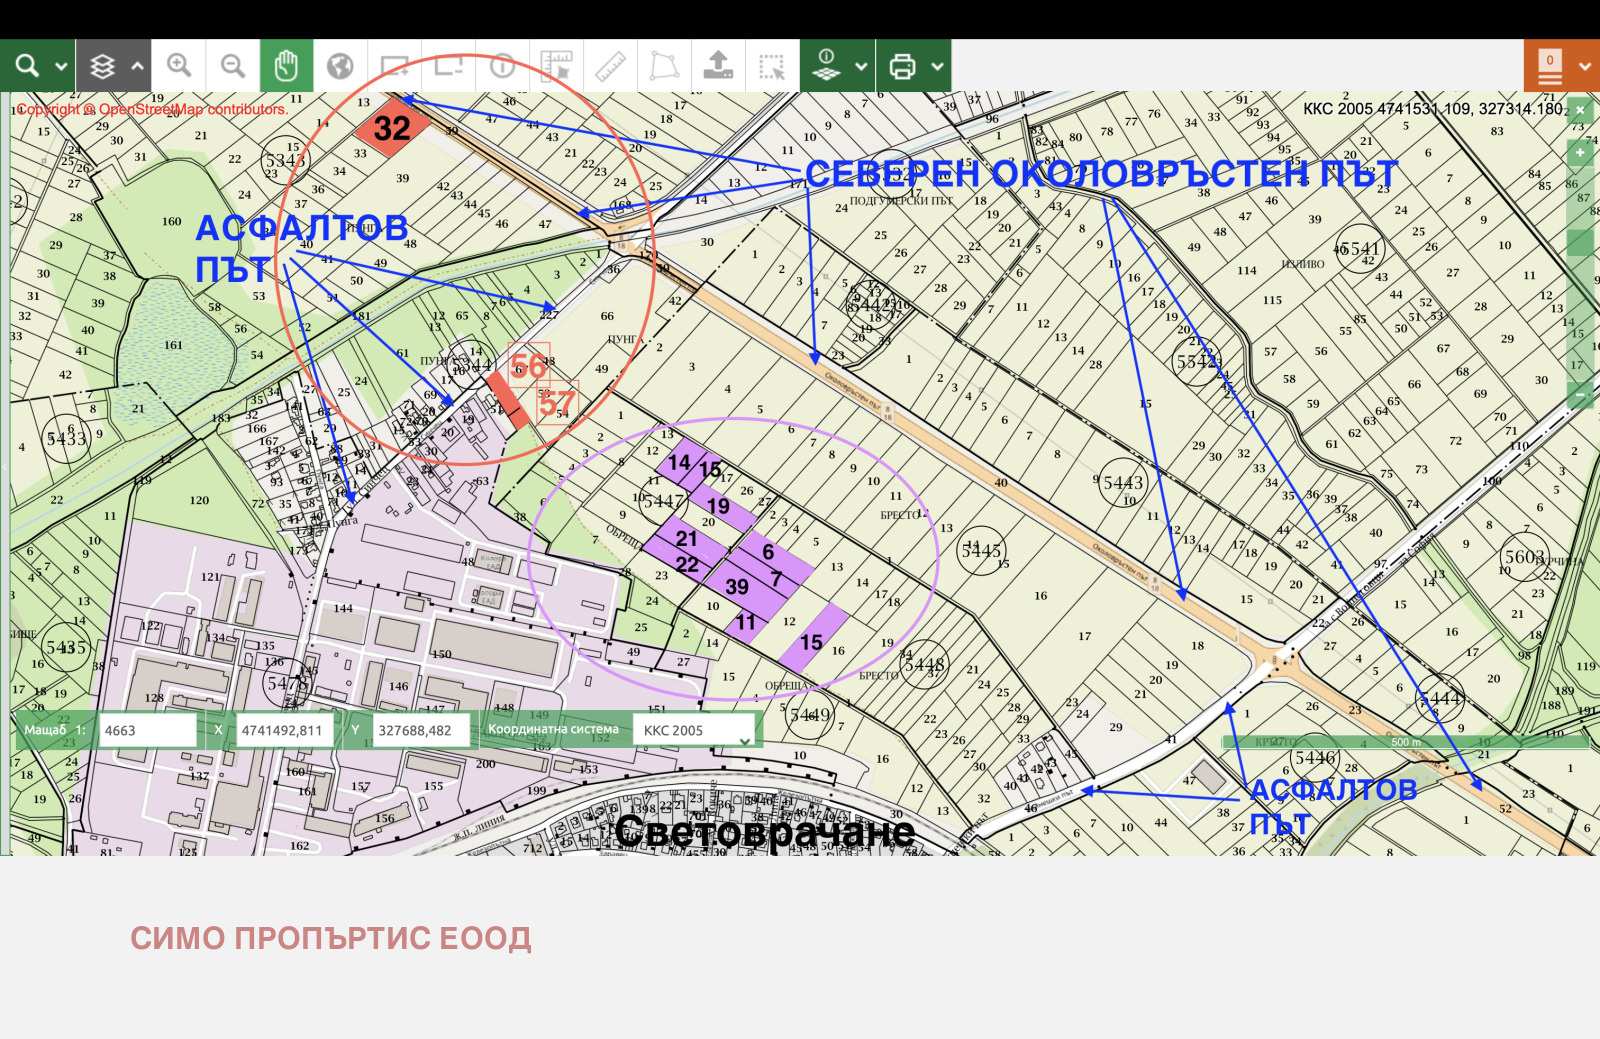Open the orange cart list icon
This screenshot has height=1039, width=1600.
[x=1550, y=66]
